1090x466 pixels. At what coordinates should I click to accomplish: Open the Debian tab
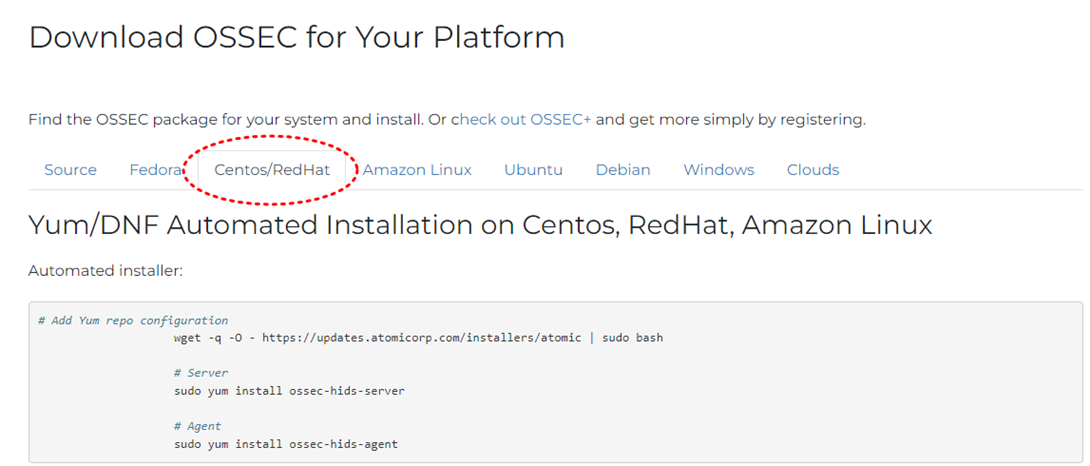point(623,170)
